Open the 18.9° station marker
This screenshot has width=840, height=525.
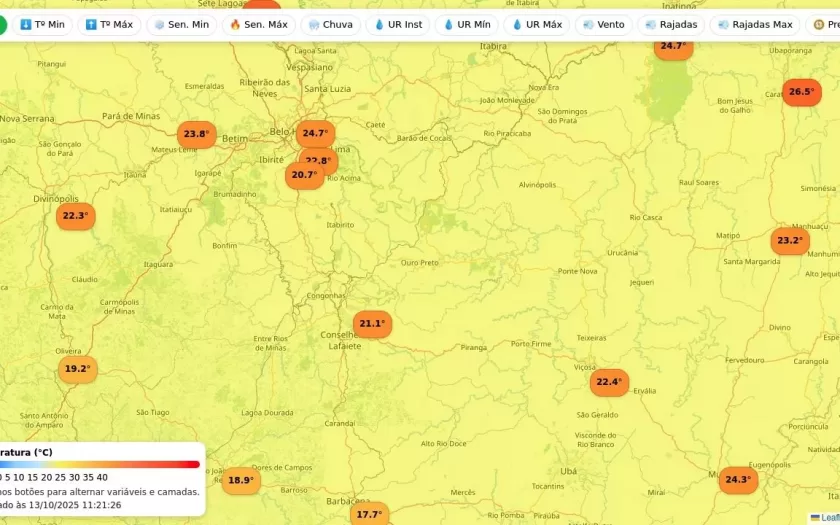pyautogui.click(x=241, y=481)
